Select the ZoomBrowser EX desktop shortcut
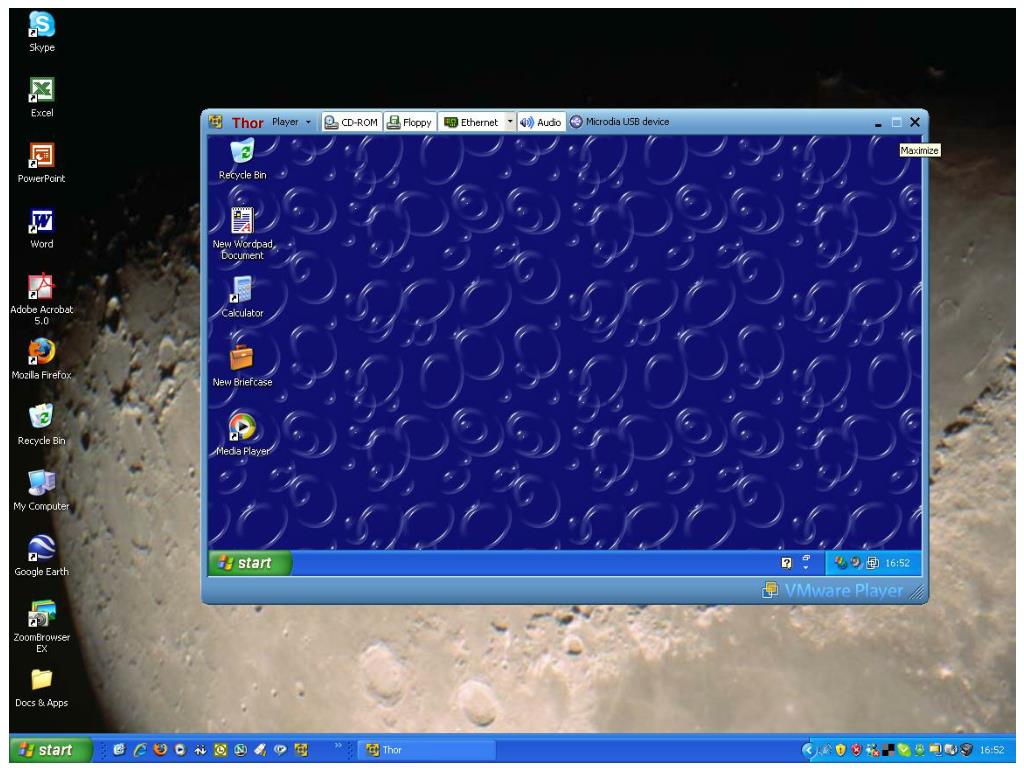 [x=42, y=627]
